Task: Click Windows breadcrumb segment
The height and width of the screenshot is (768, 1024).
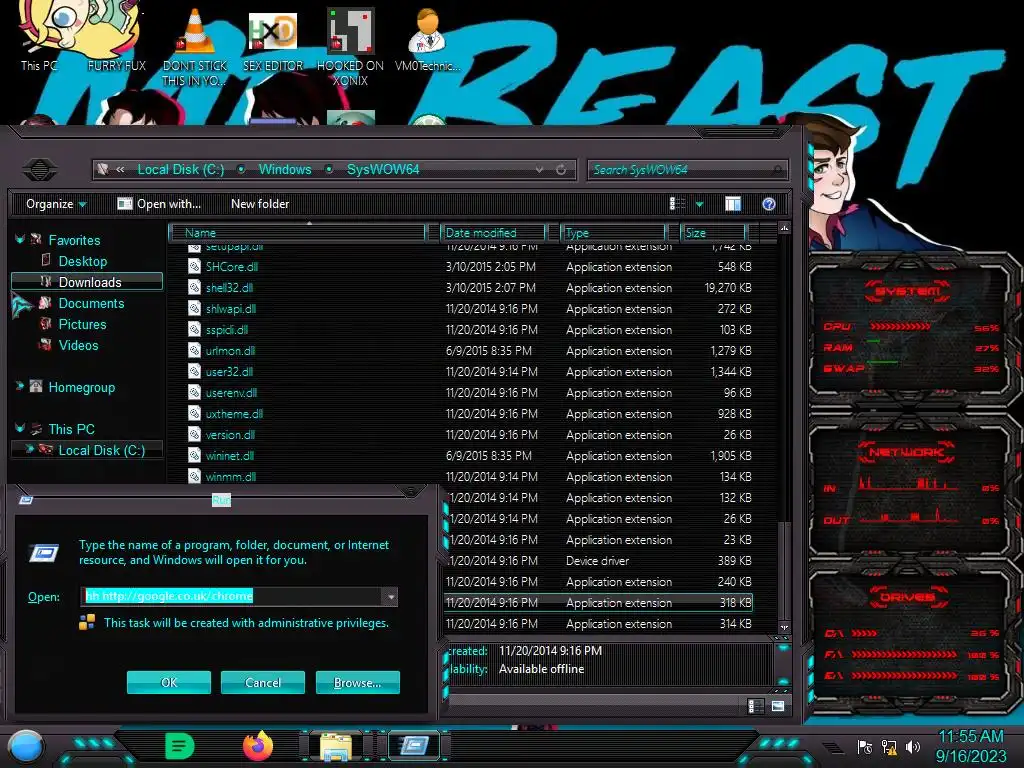Action: (285, 170)
